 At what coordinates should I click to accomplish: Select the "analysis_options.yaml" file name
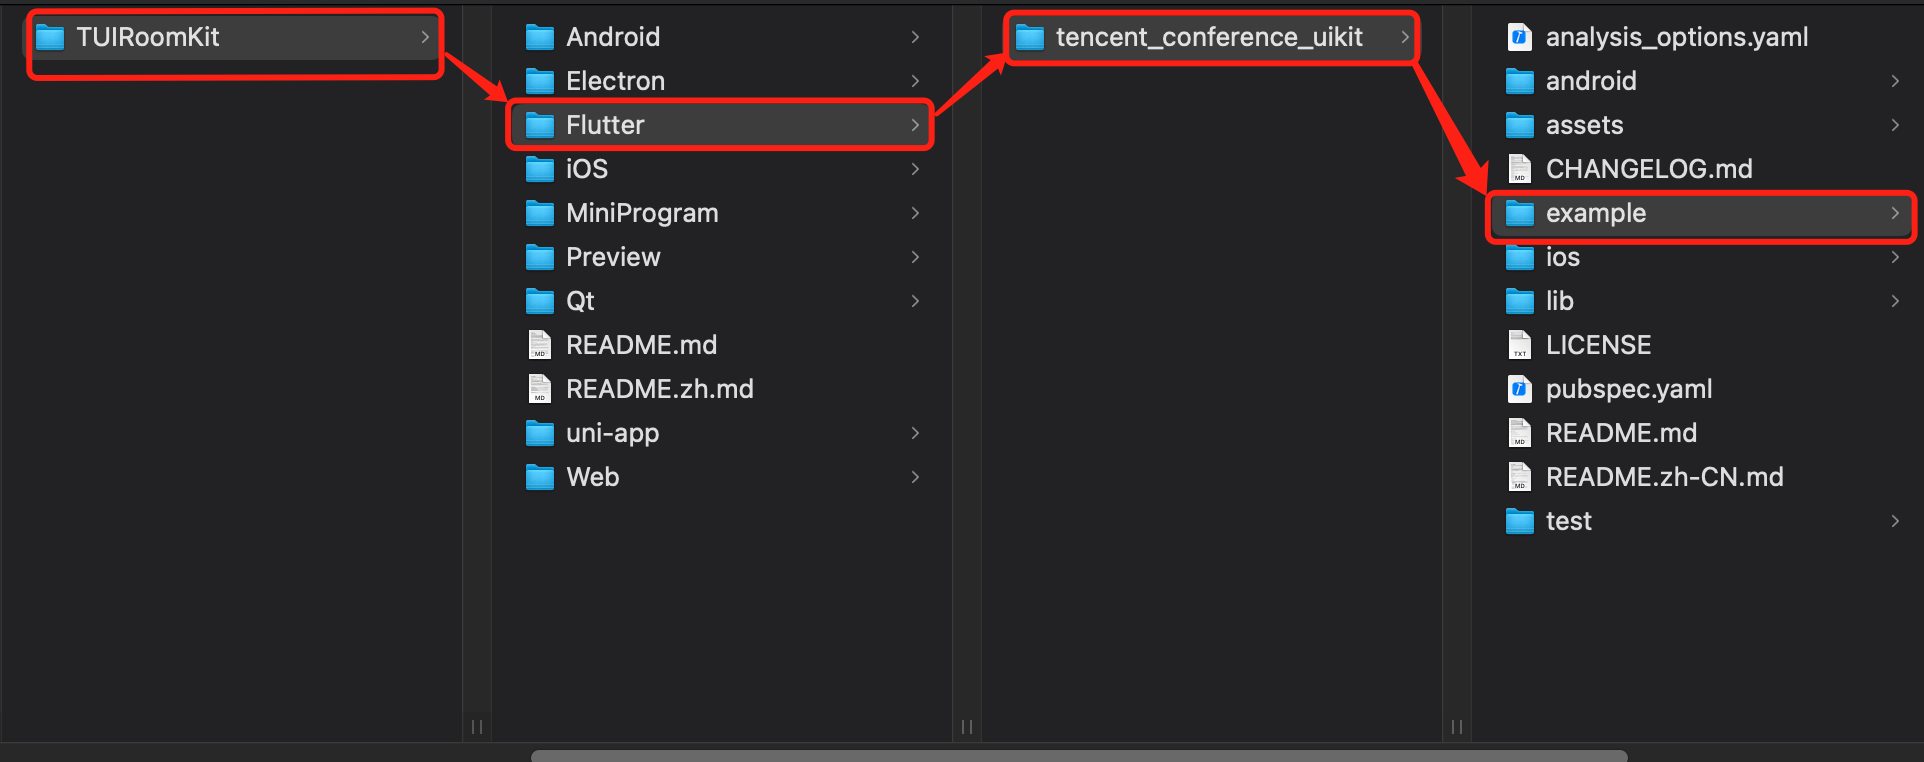tap(1677, 37)
